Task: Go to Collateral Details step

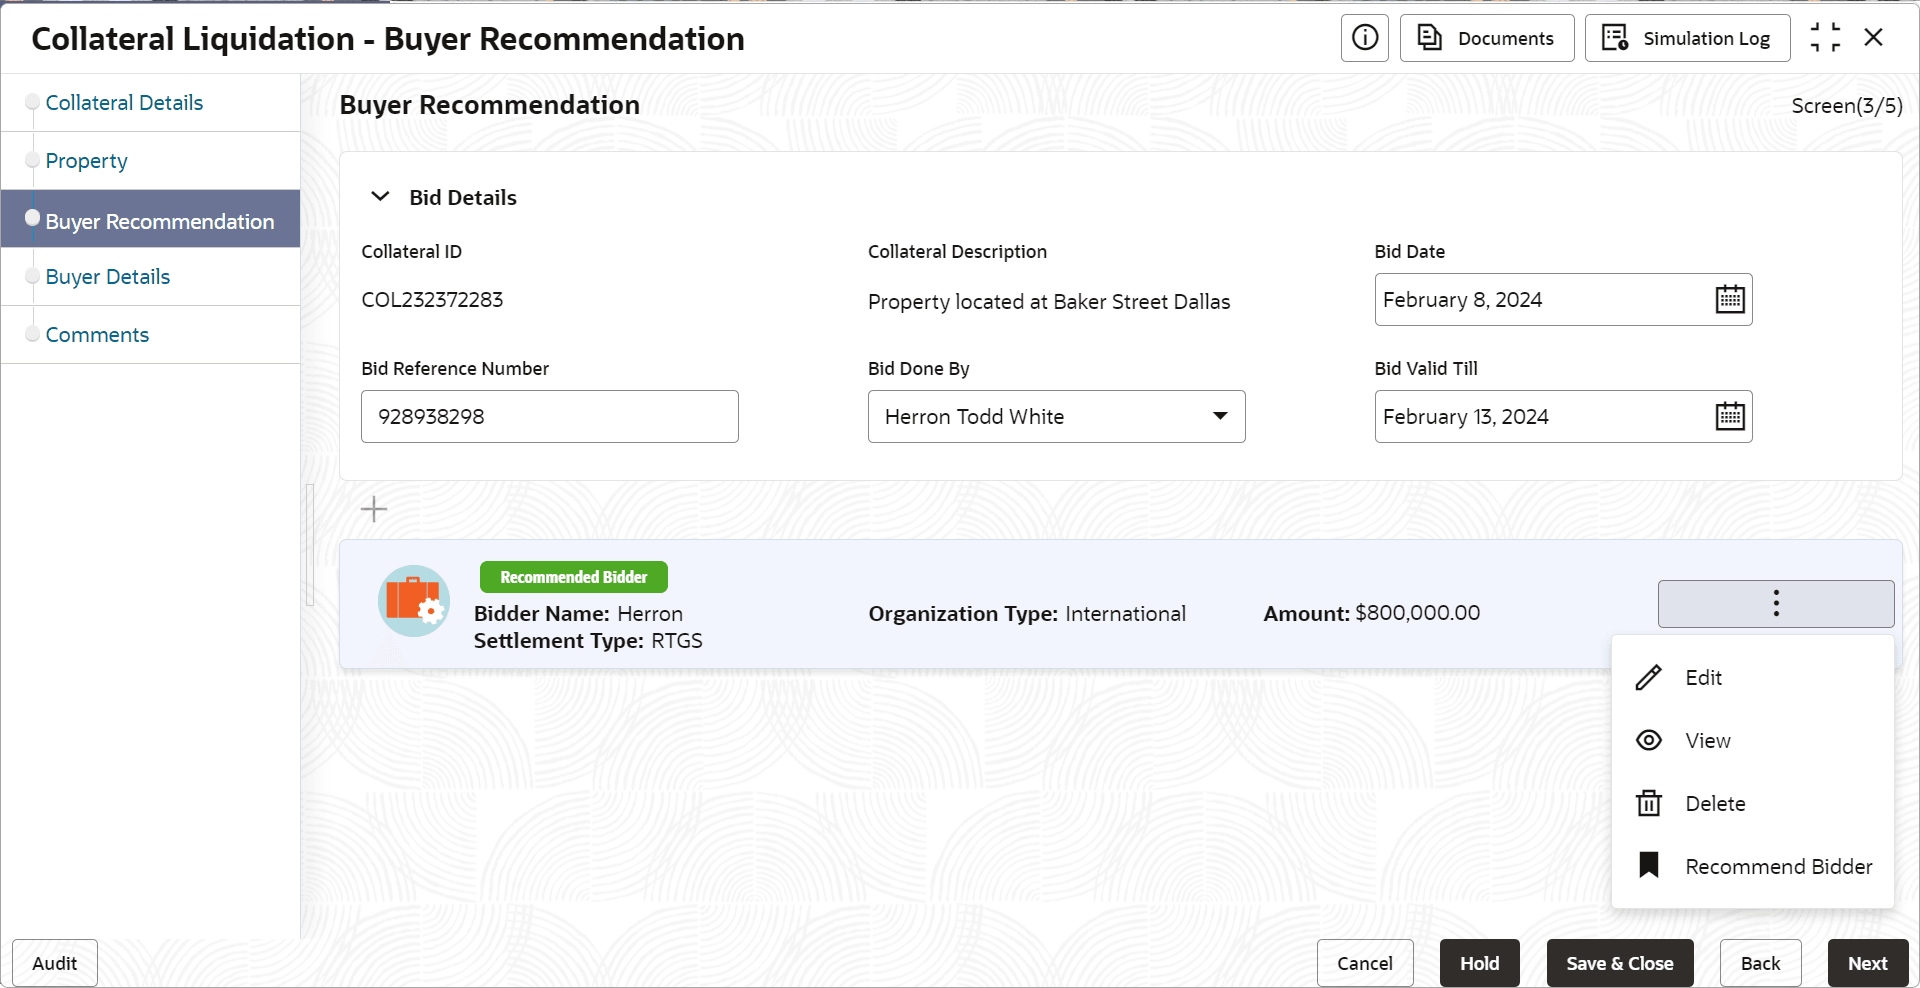Action: pos(124,103)
